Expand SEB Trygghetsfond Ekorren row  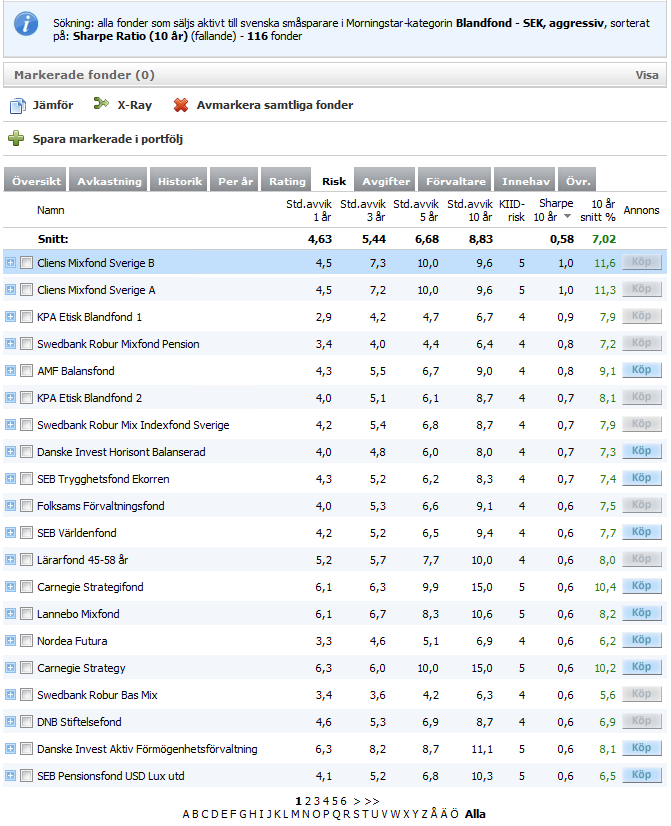[x=10, y=478]
